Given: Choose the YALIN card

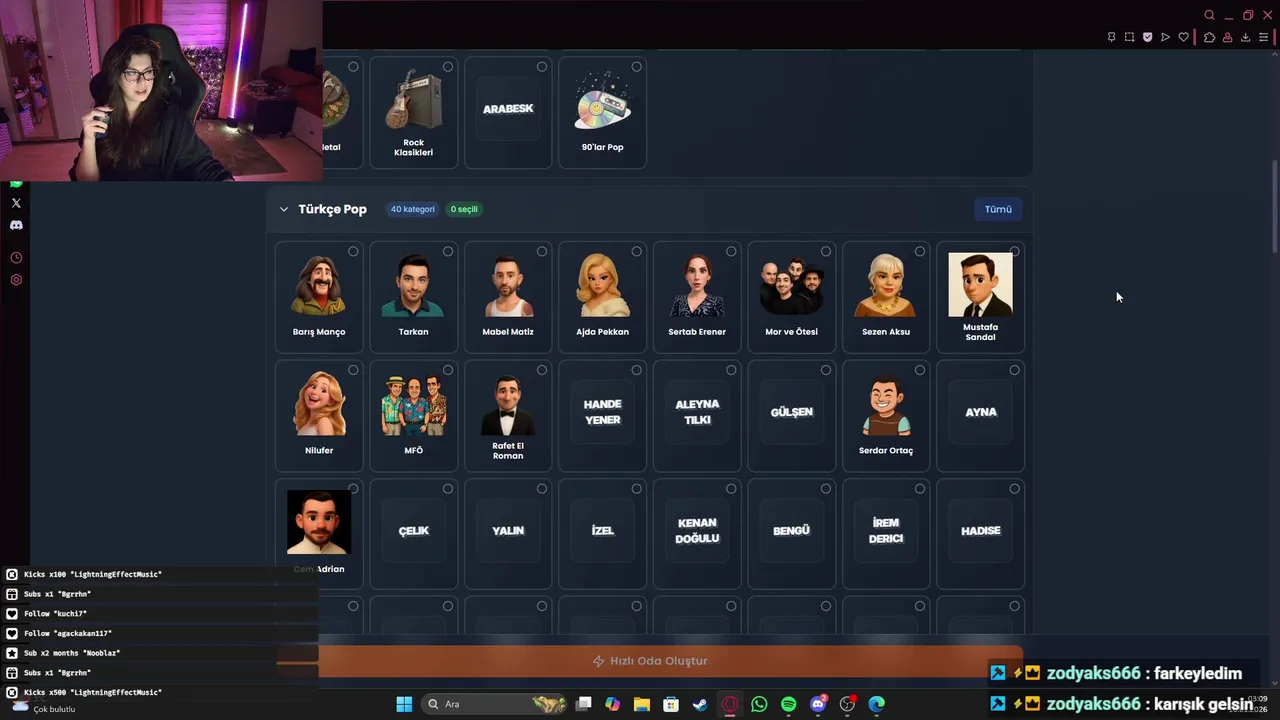Looking at the screenshot, I should [508, 534].
